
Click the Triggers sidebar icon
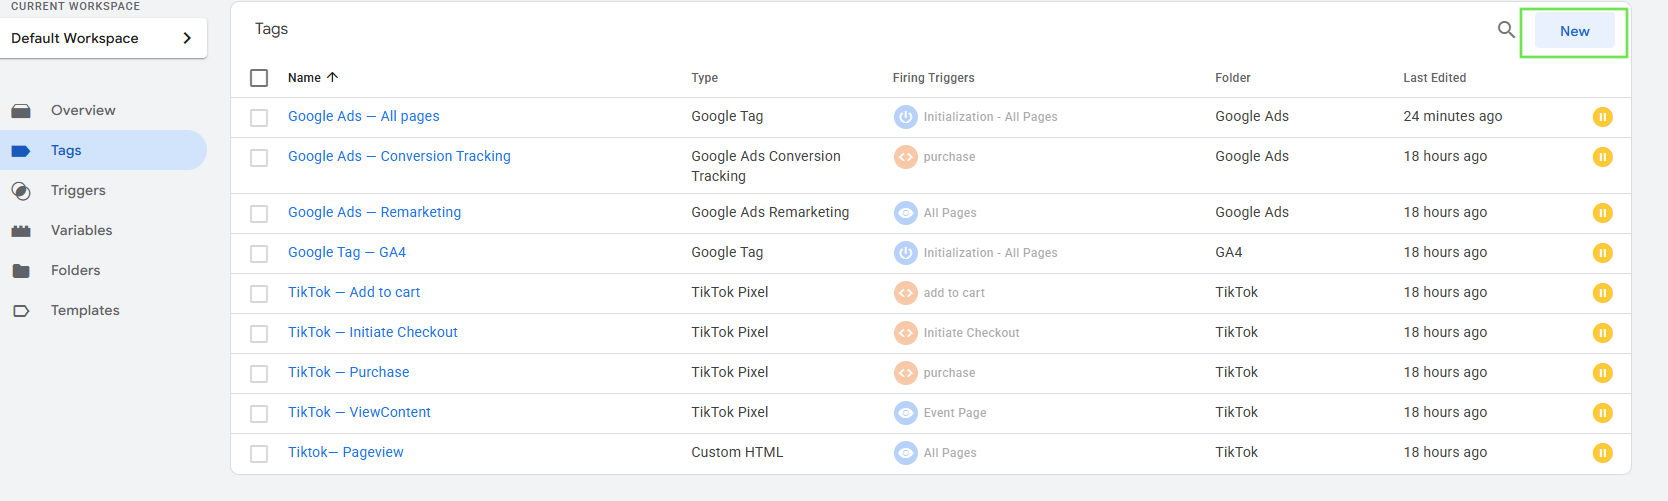click(21, 191)
